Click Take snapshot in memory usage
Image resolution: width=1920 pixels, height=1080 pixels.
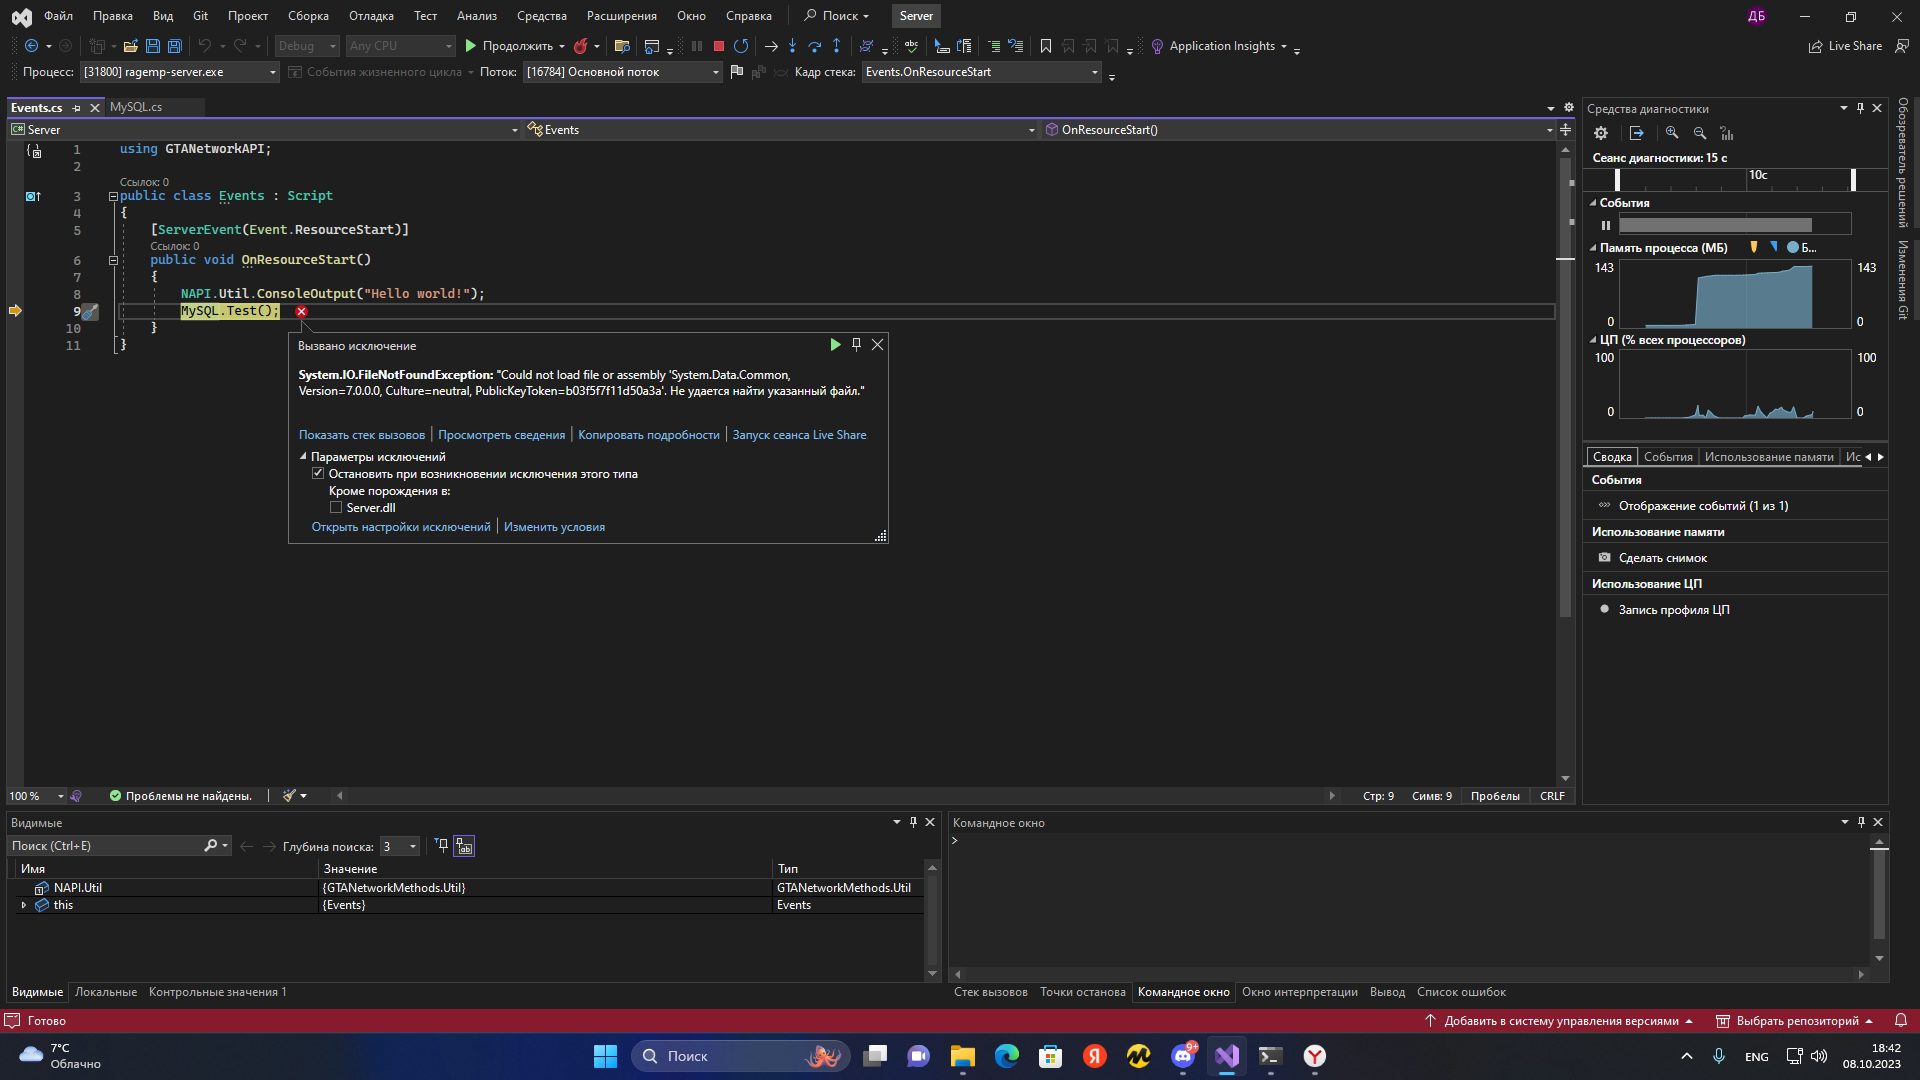(x=1662, y=558)
